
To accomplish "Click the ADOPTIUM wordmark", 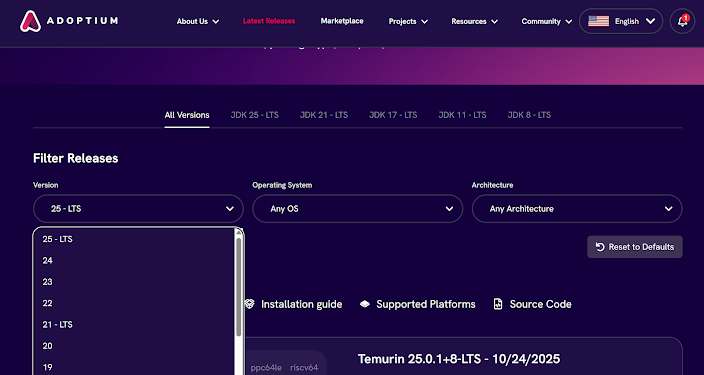I will (x=82, y=21).
